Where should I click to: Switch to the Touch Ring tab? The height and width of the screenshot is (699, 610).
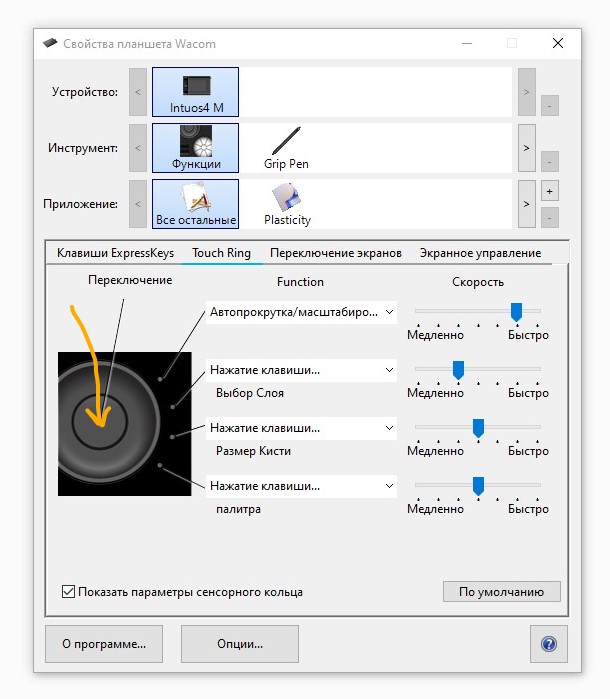[x=222, y=253]
